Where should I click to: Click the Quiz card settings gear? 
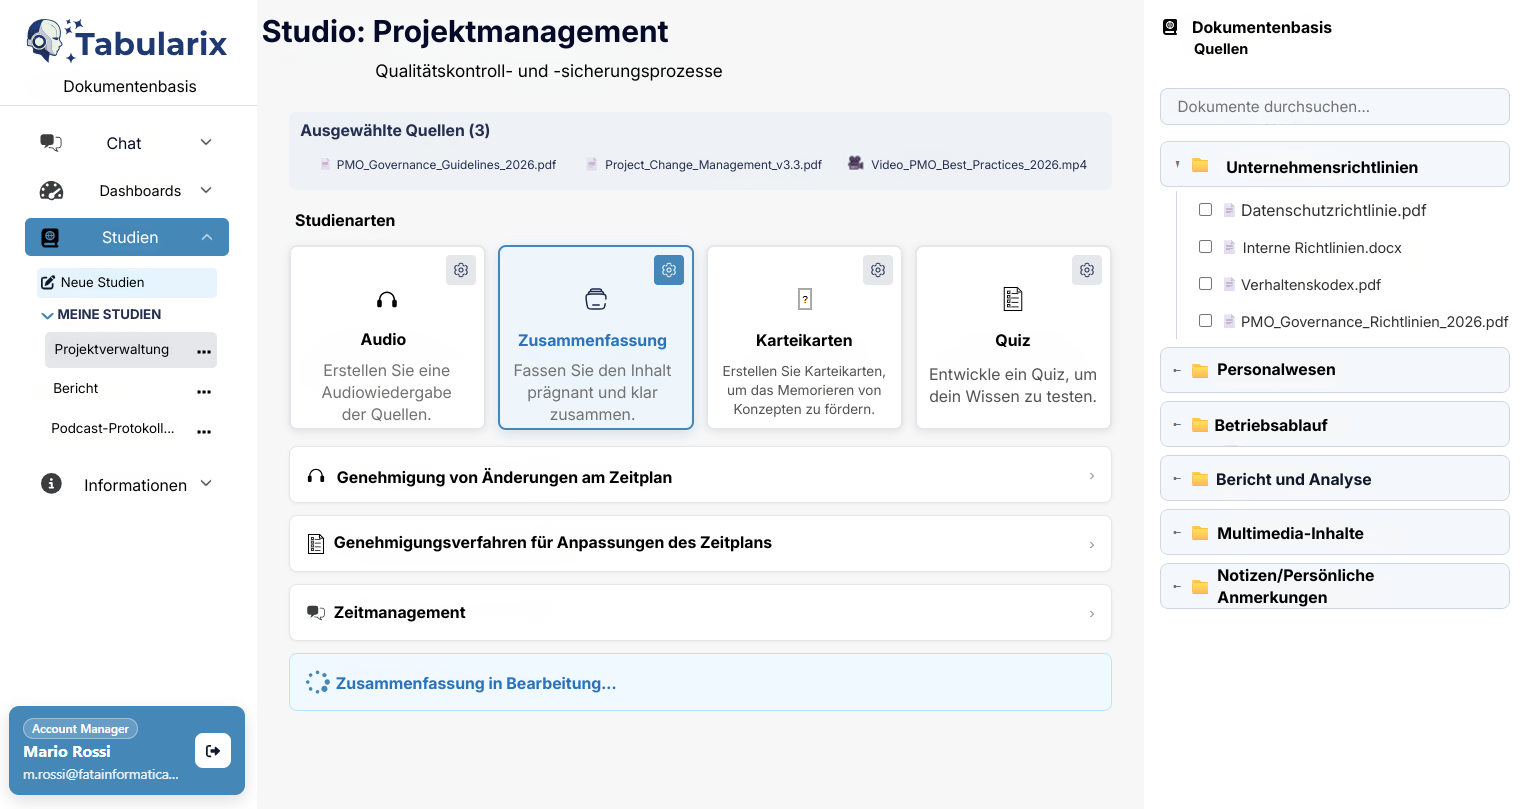1086,270
